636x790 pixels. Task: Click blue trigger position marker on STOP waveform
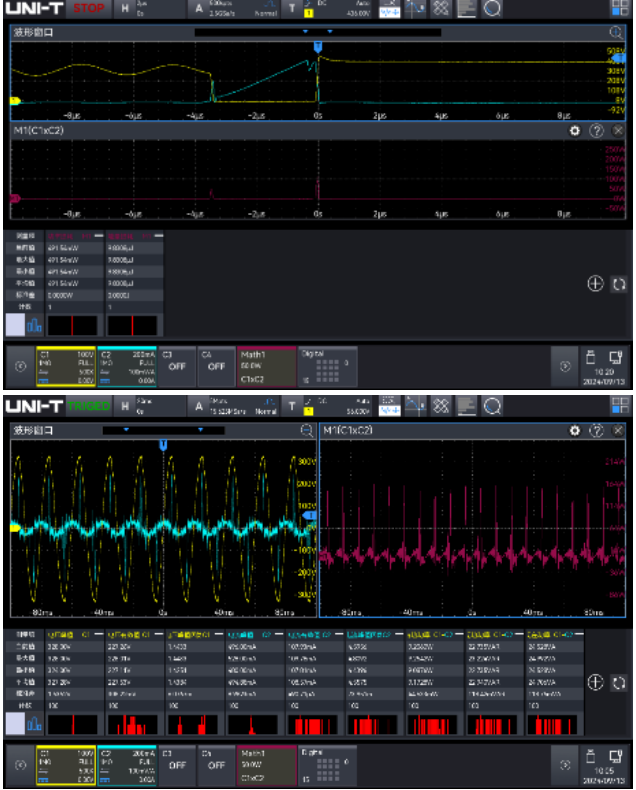tap(319, 47)
